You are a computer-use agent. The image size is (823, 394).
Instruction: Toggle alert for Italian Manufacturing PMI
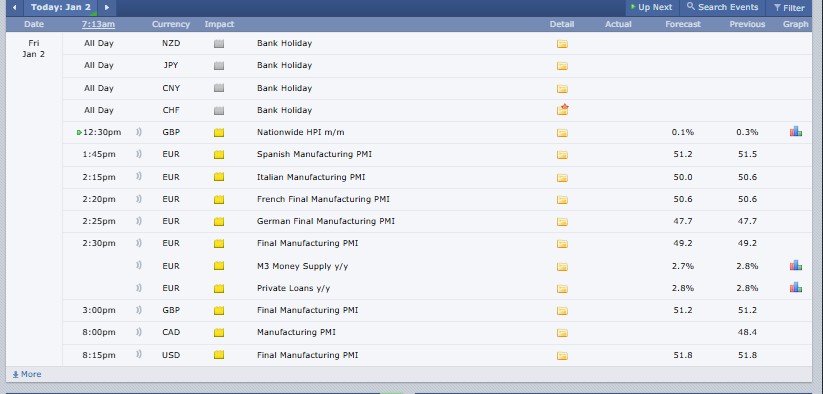click(139, 176)
